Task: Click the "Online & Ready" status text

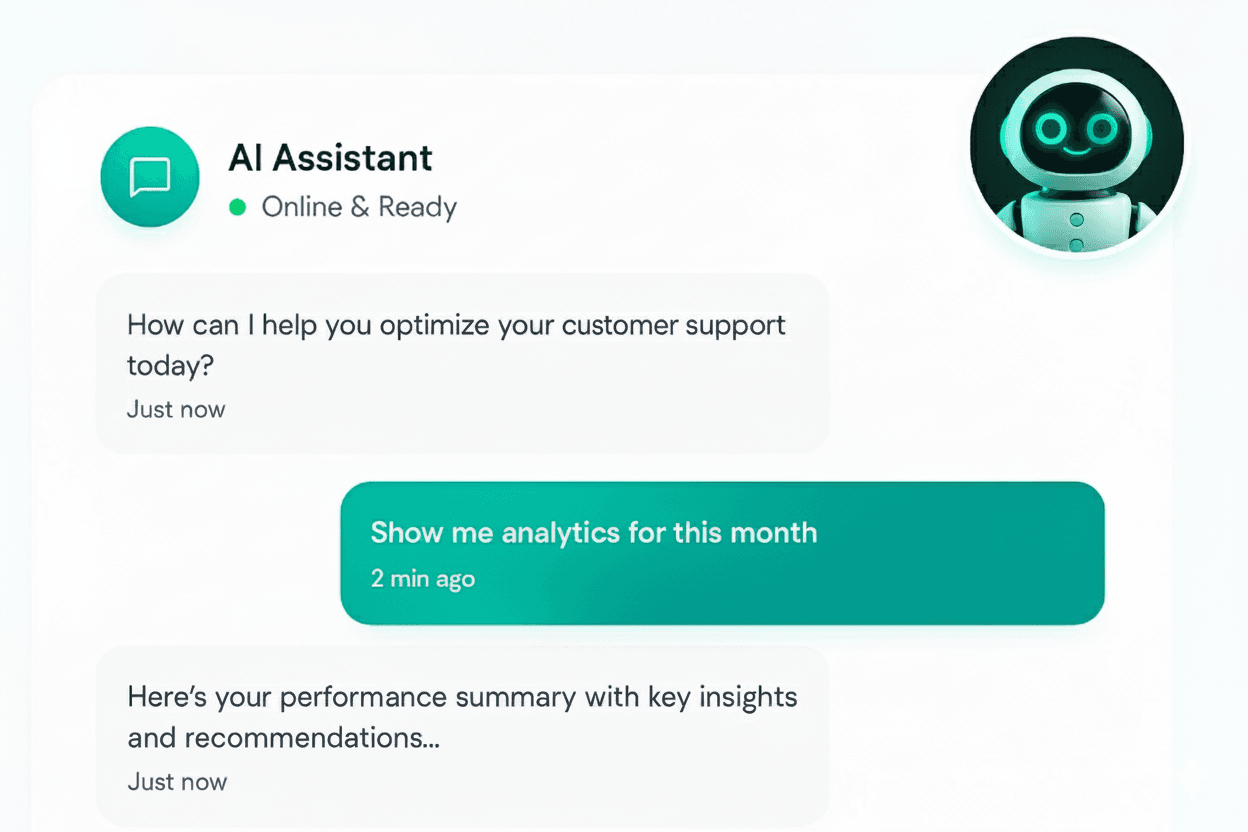Action: click(359, 207)
